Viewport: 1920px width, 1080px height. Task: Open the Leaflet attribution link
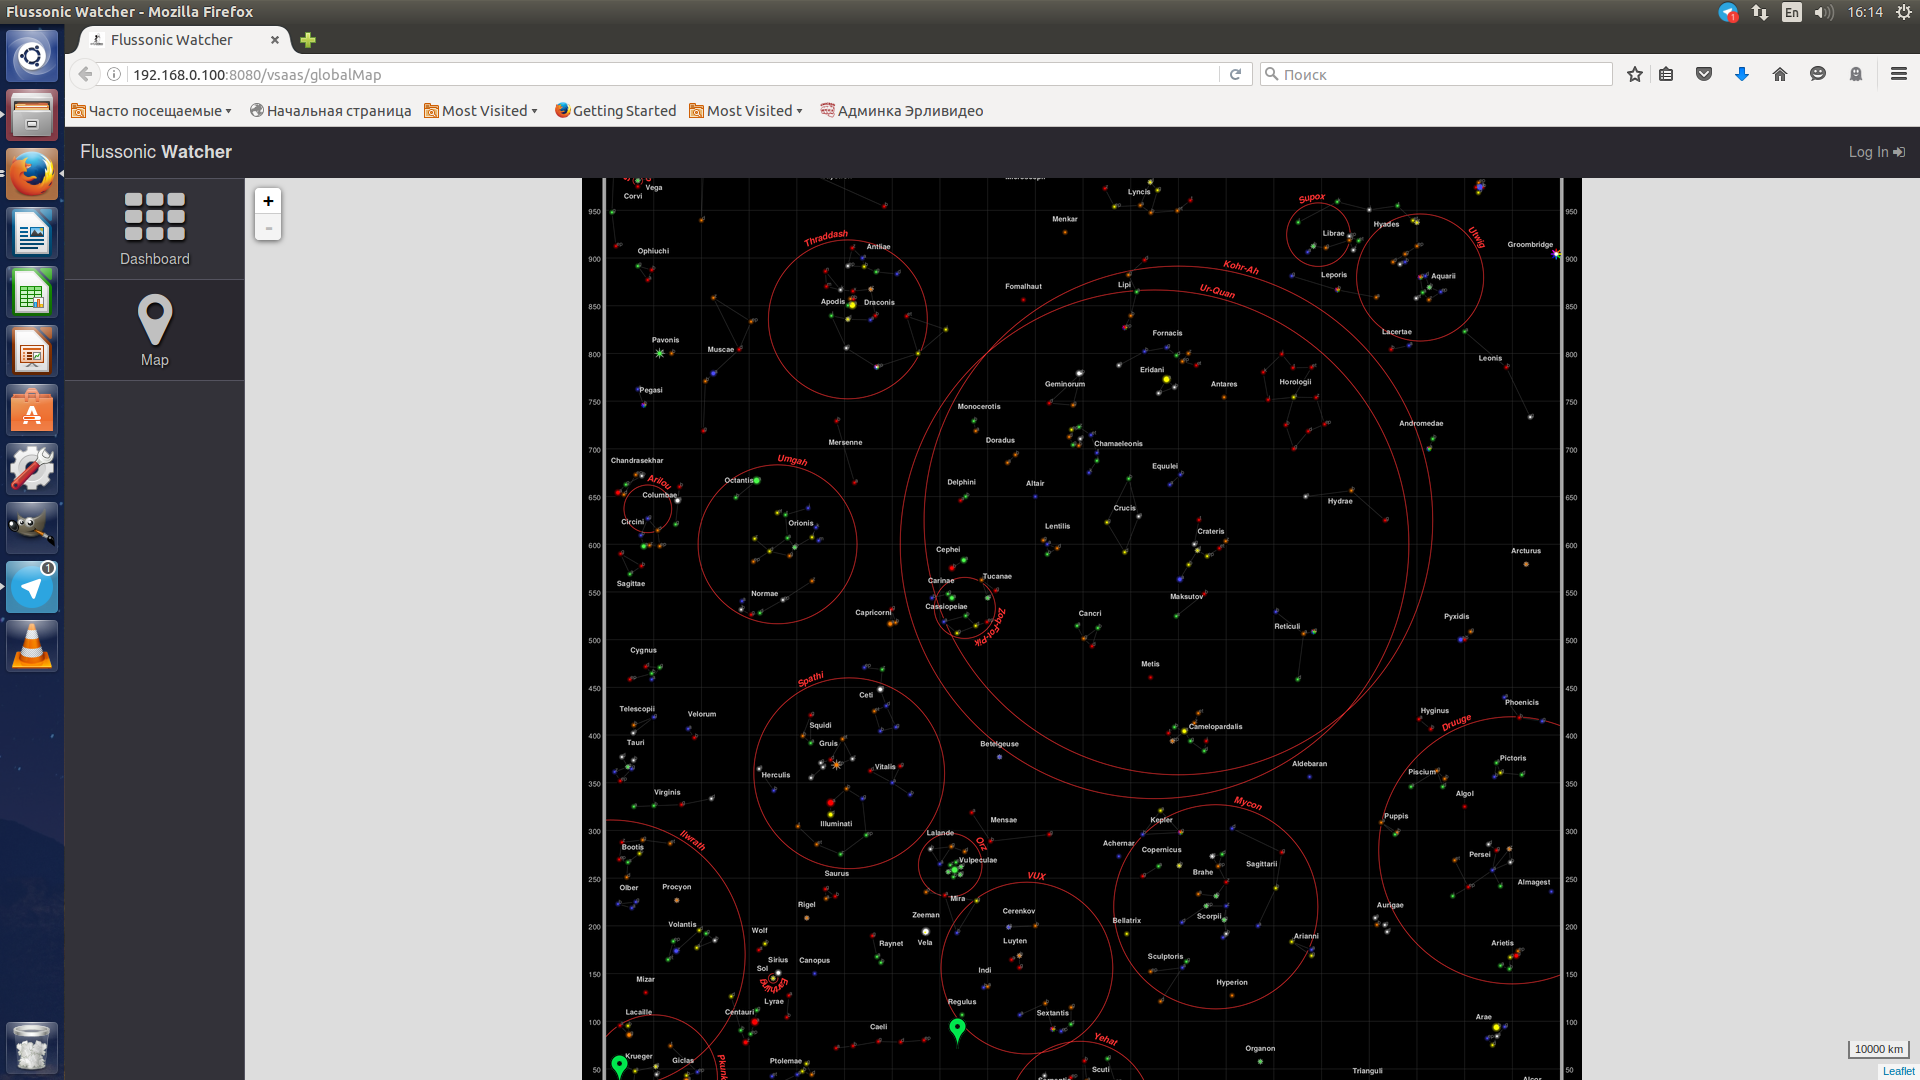[1898, 1071]
